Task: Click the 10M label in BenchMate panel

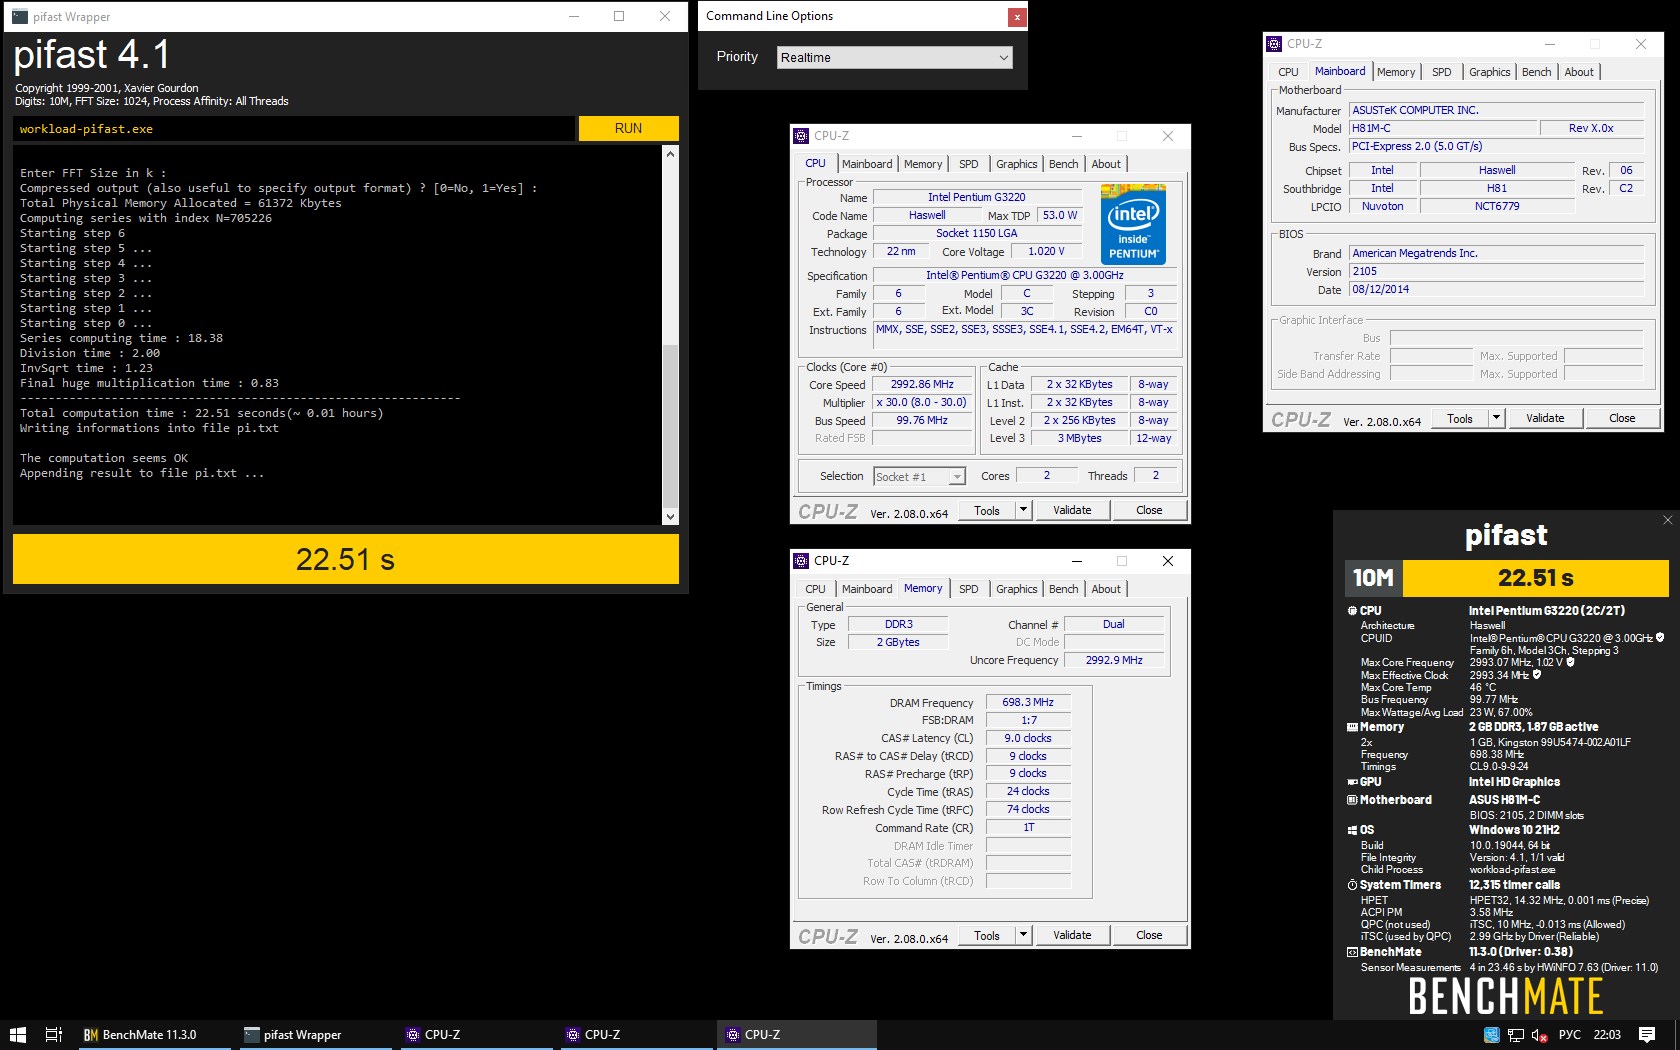Action: coord(1373,578)
